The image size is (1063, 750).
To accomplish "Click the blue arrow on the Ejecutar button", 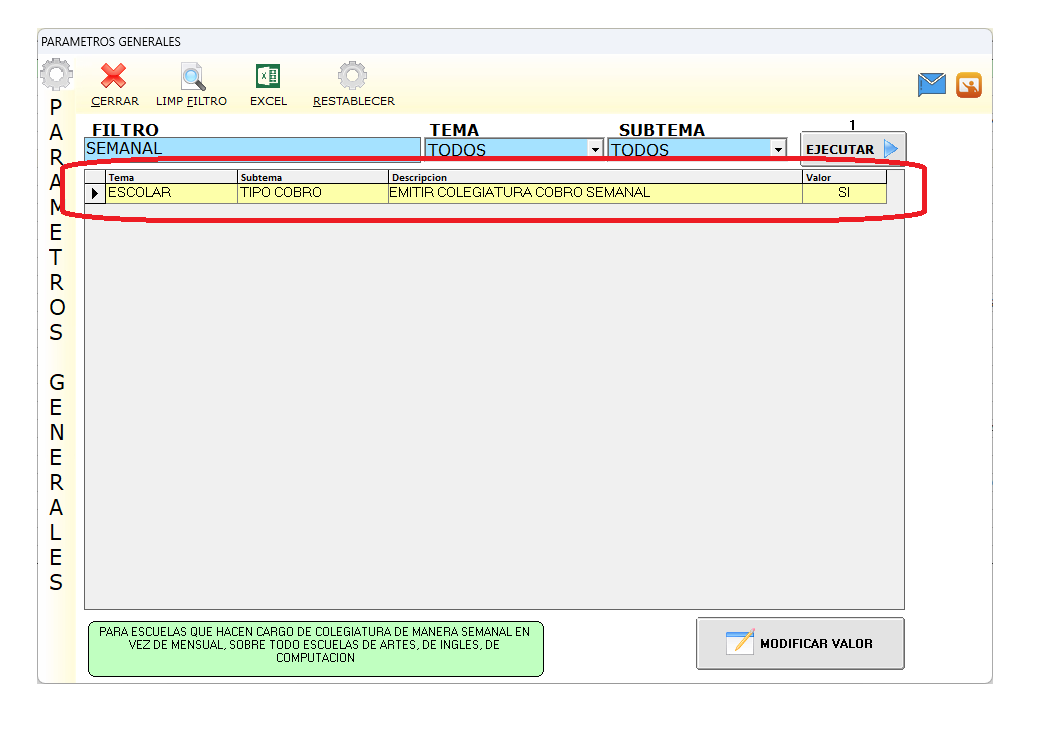I will click(891, 149).
